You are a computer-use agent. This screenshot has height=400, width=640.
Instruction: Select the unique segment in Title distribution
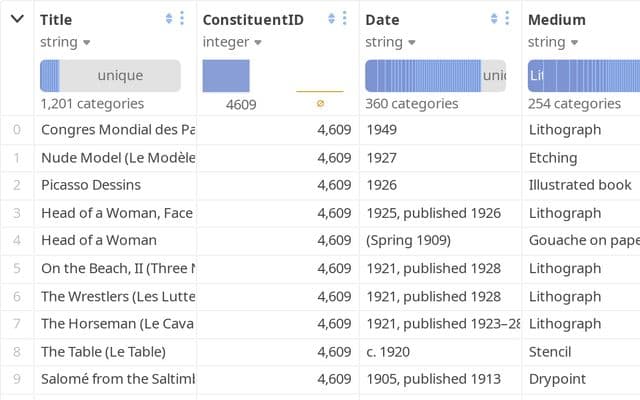[120, 76]
